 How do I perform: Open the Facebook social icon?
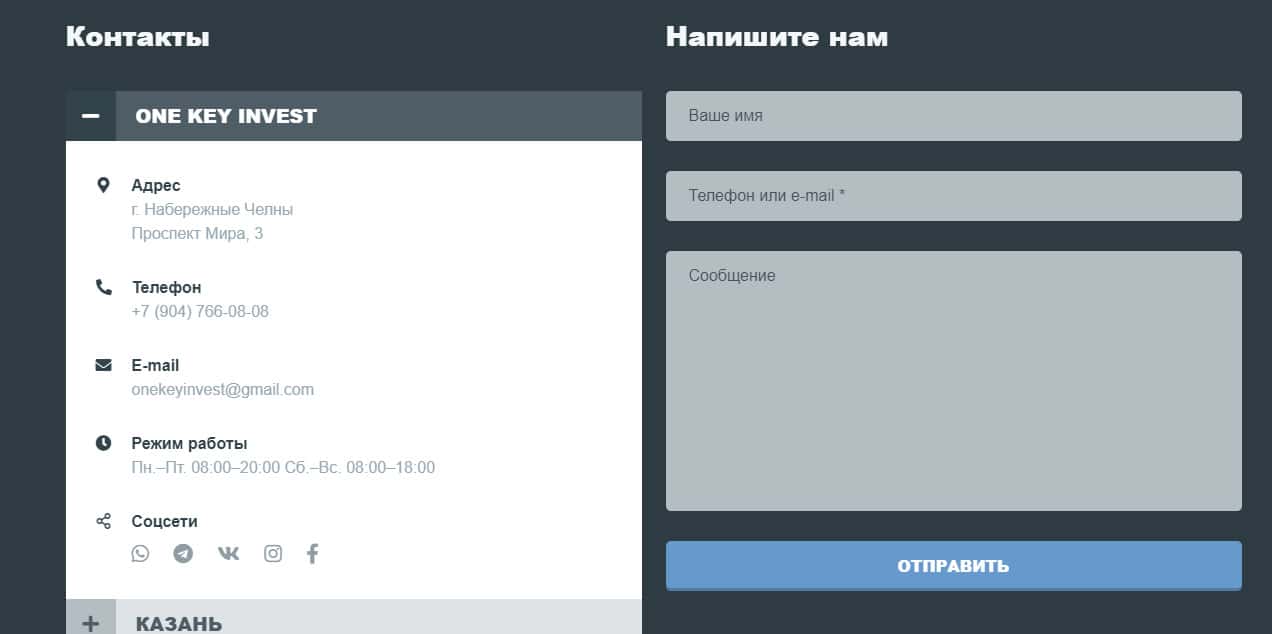pyautogui.click(x=312, y=553)
